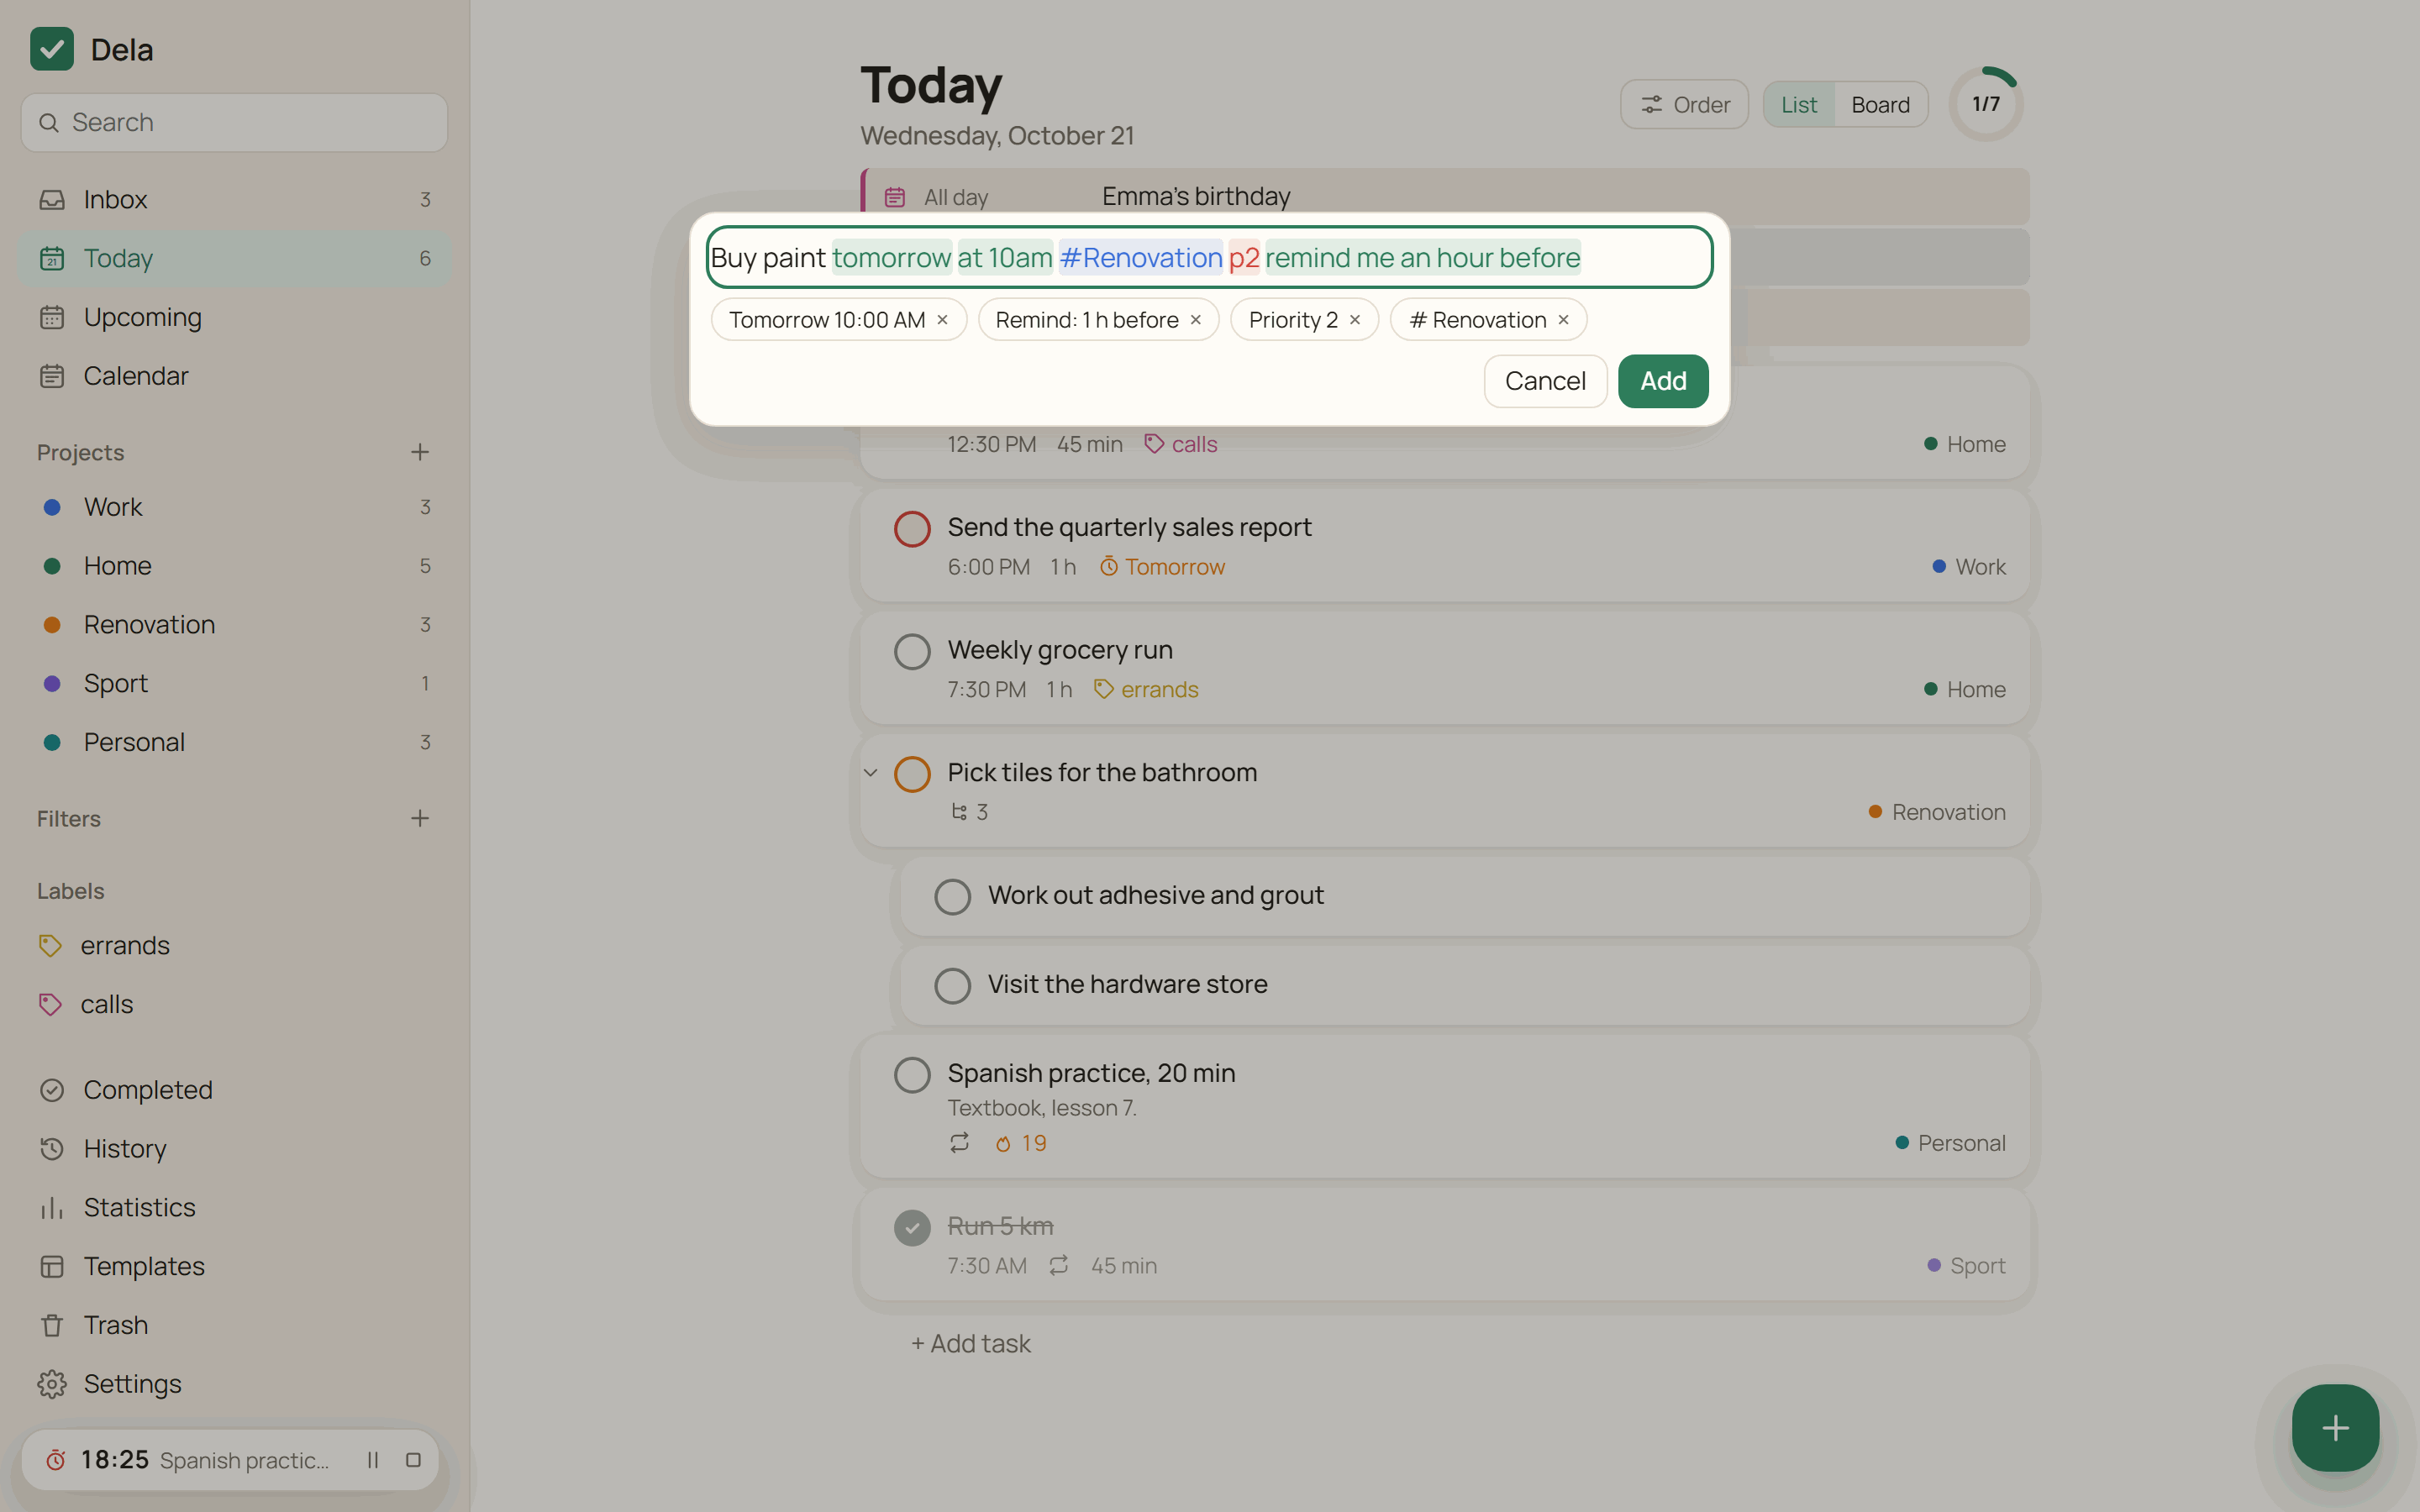Open the Work project
Image resolution: width=2420 pixels, height=1512 pixels.
click(x=234, y=507)
